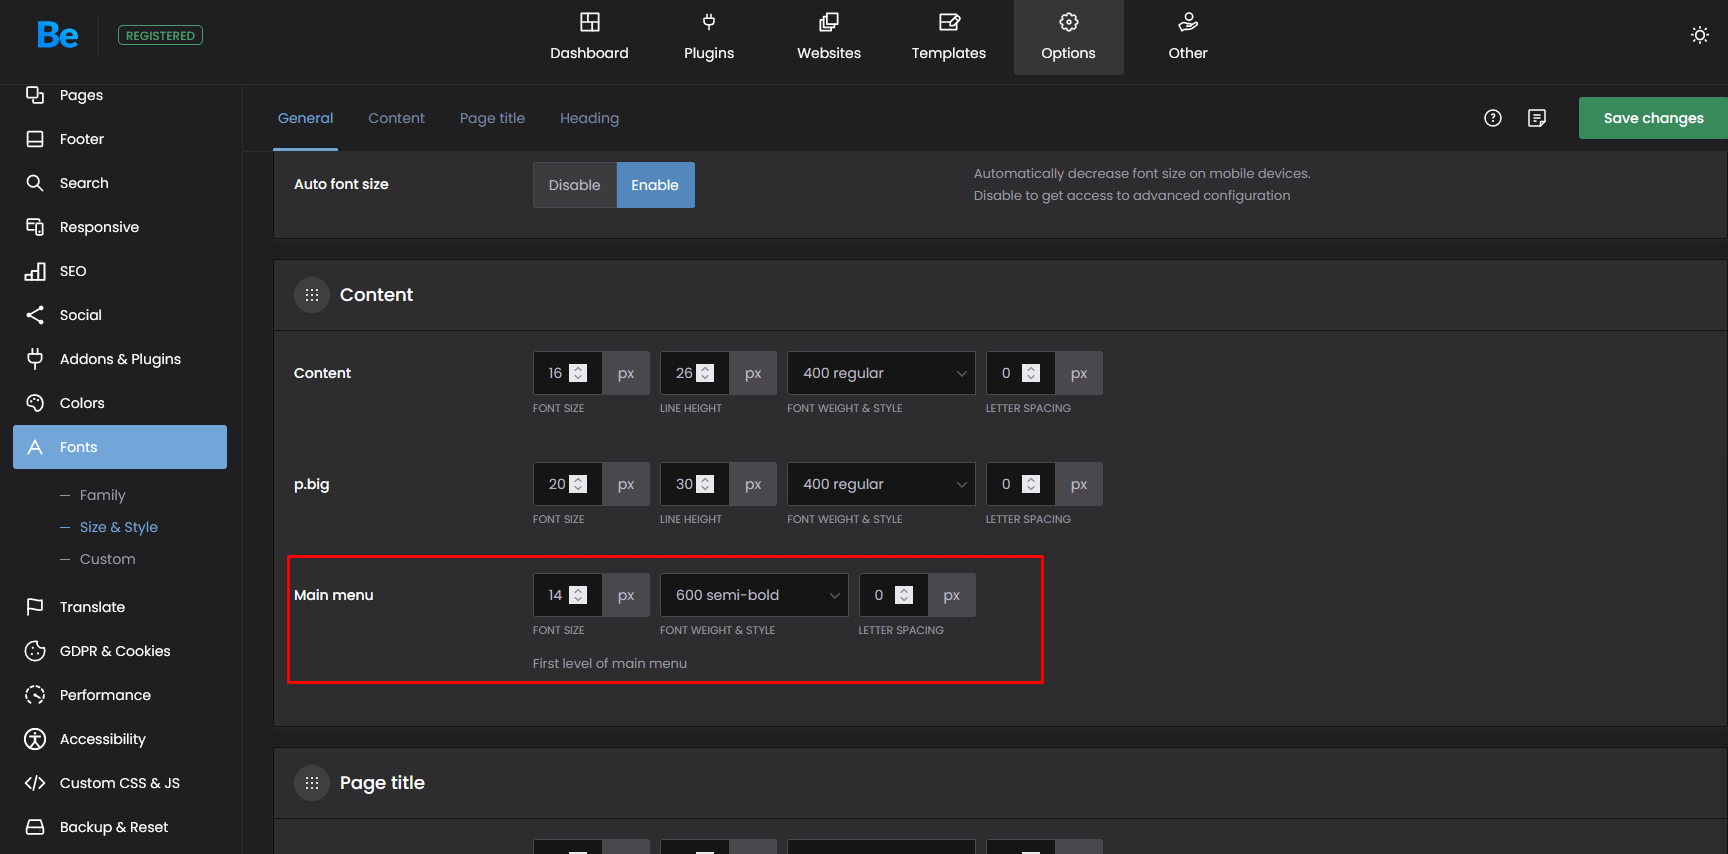Click the Custom CSS & JS code icon
Viewport: 1728px width, 854px height.
point(35,783)
